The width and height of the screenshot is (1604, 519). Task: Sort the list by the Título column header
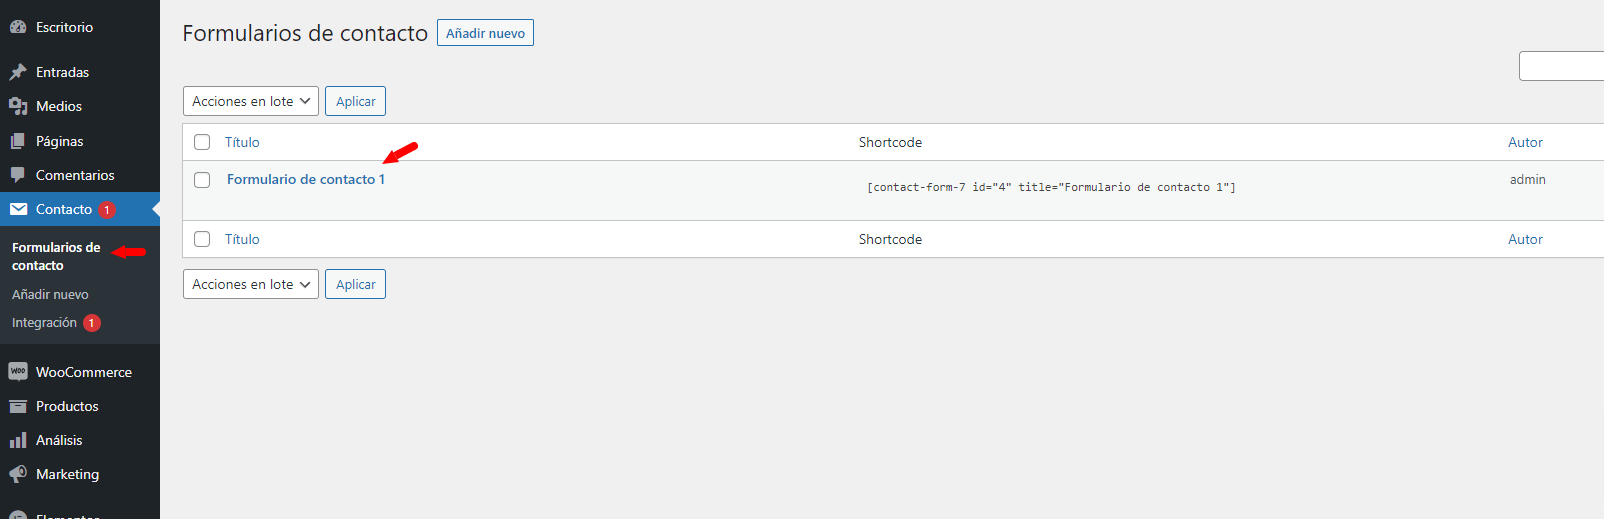coord(242,142)
